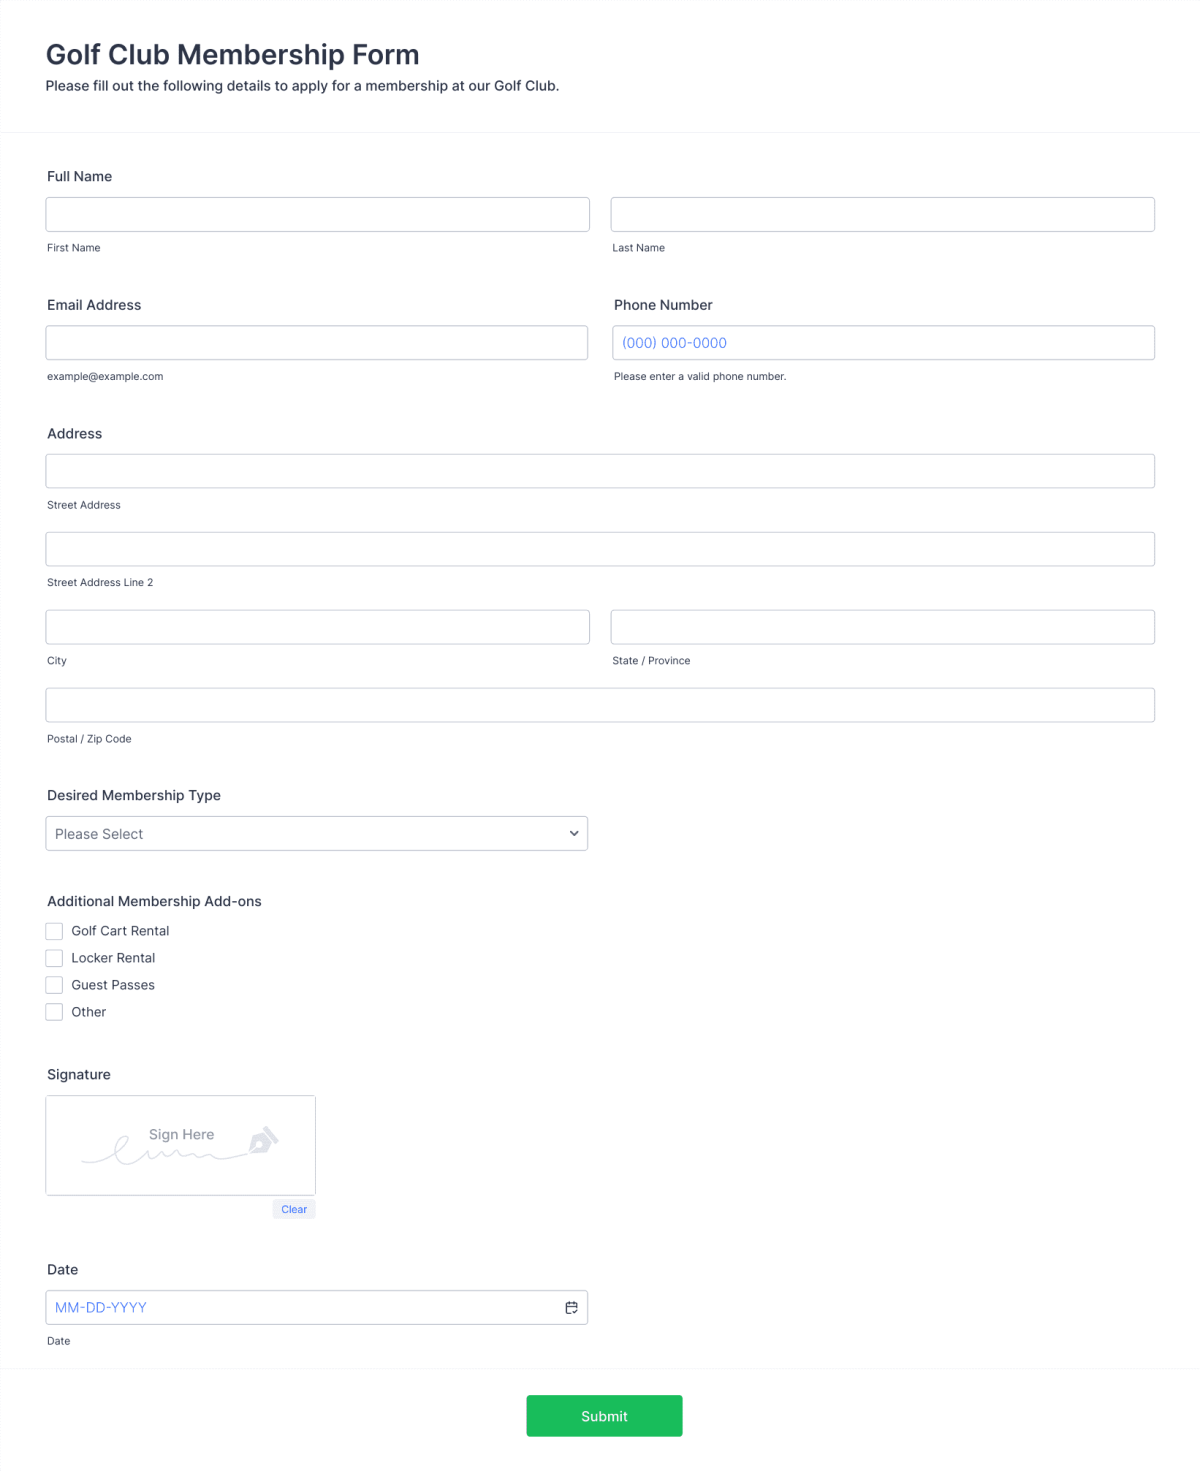1200x1471 pixels.
Task: Click the First Name input field
Action: pyautogui.click(x=317, y=214)
